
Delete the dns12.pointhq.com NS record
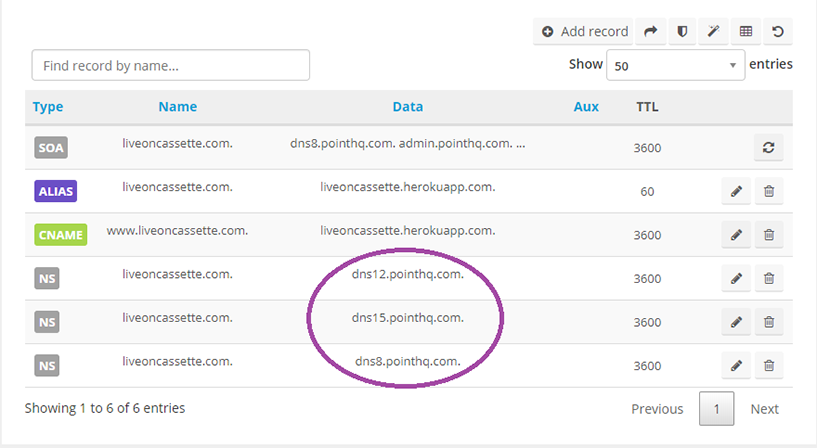(x=769, y=278)
